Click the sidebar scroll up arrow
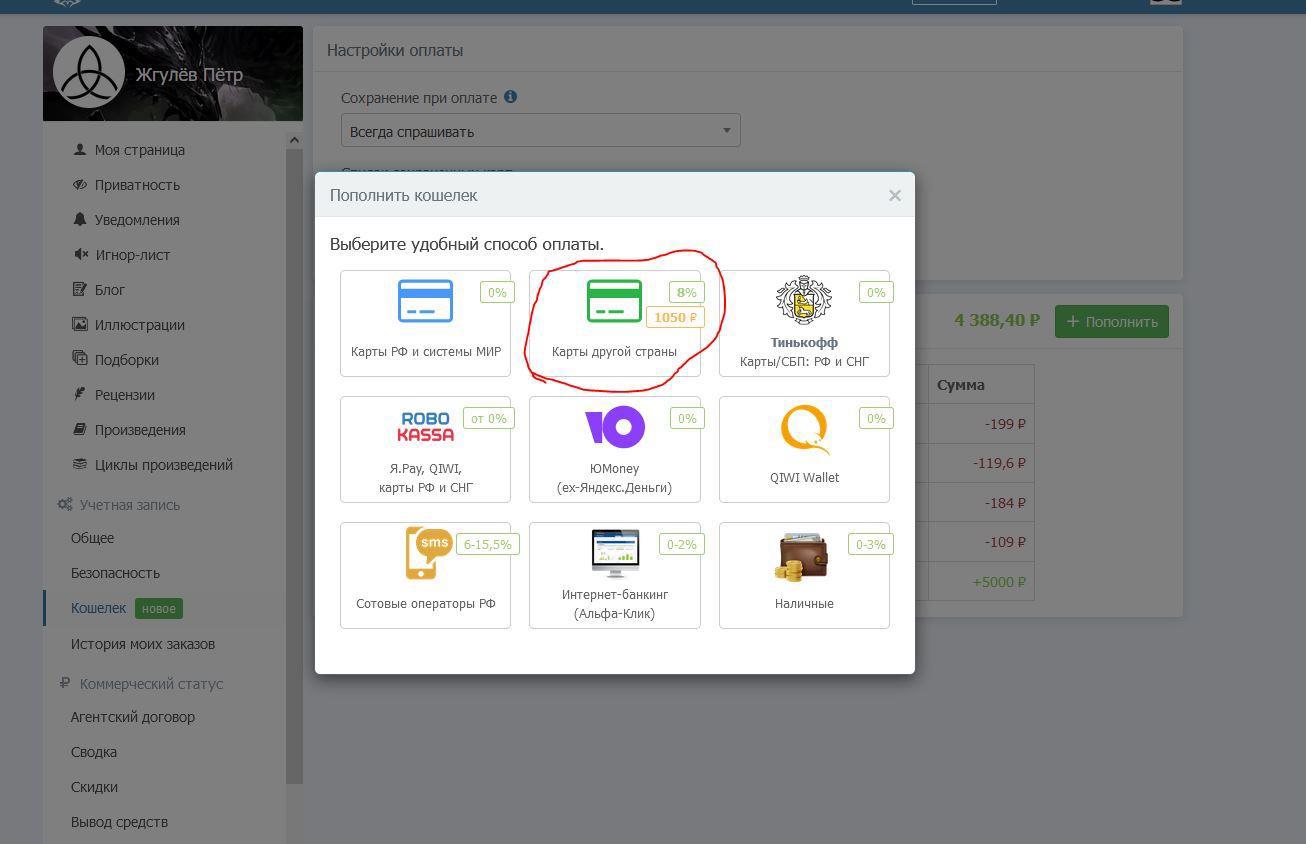 [294, 140]
